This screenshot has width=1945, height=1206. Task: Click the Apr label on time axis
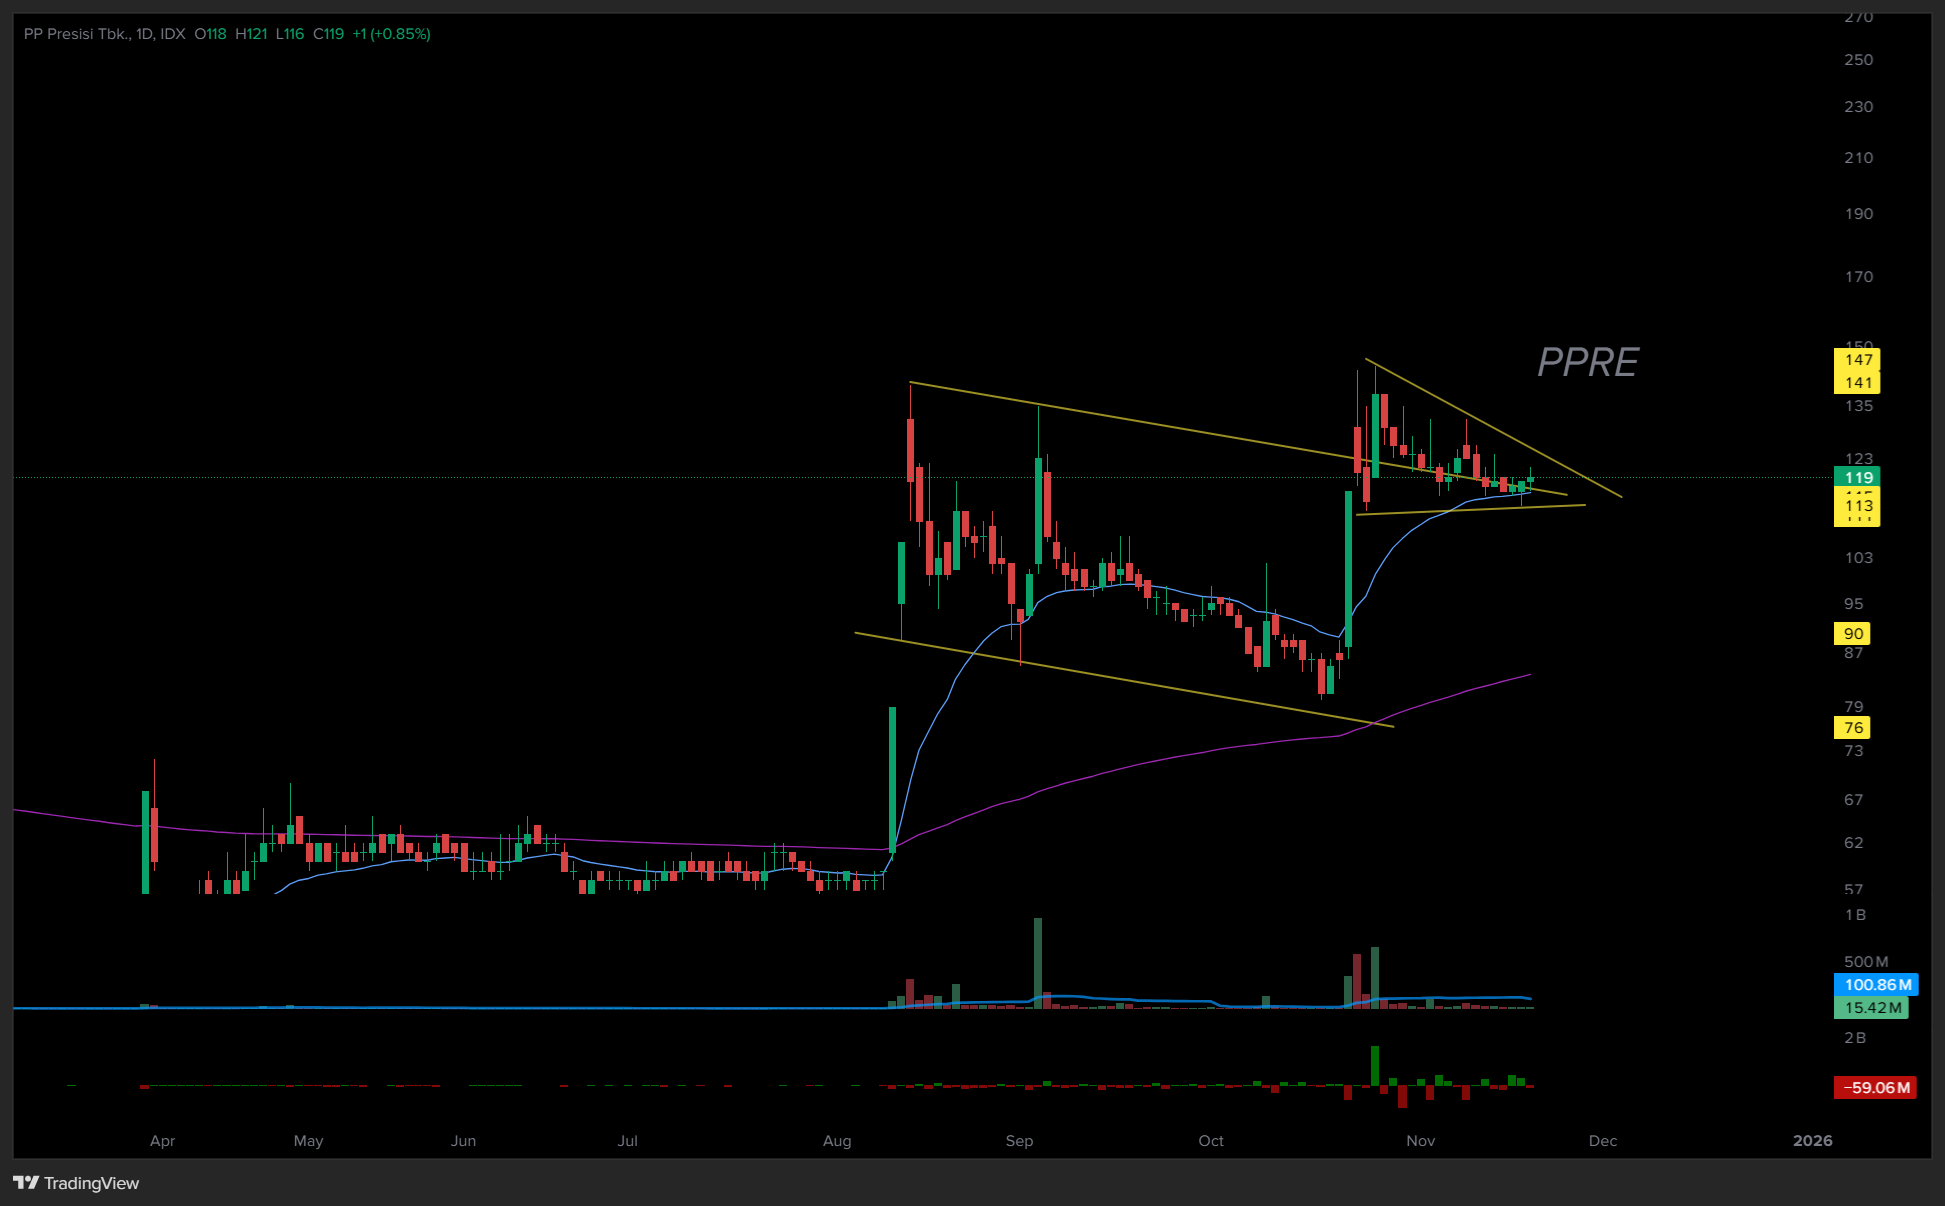[x=162, y=1140]
